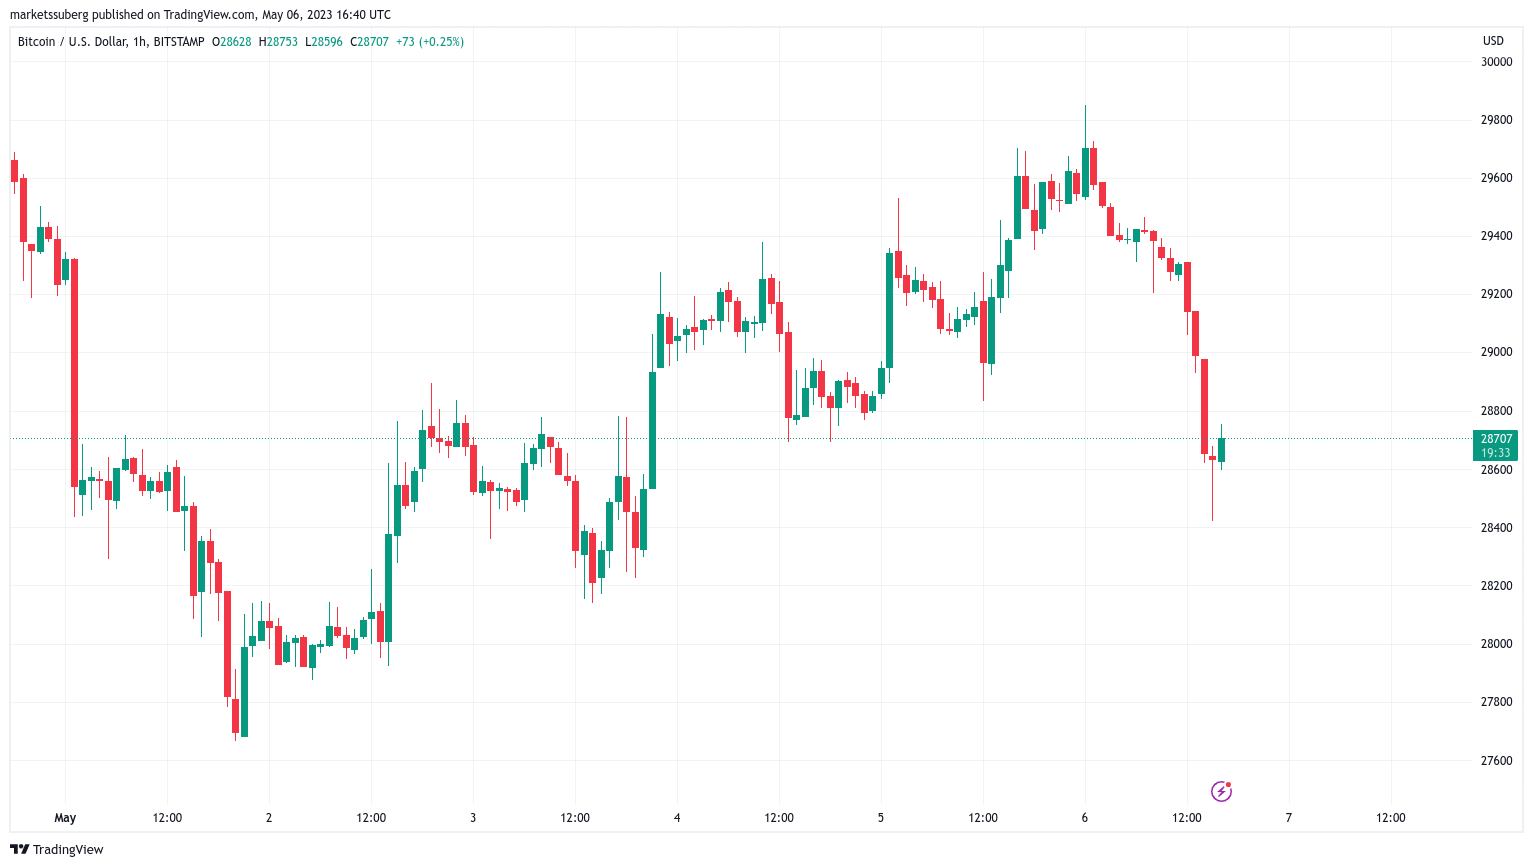Click the 30000 price axis label
This screenshot has width=1533, height=867.
(x=1496, y=62)
